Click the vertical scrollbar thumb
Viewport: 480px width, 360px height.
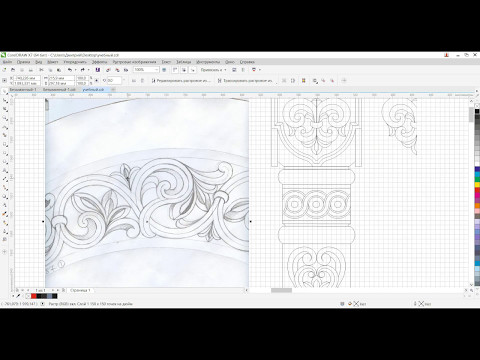pos(471,115)
